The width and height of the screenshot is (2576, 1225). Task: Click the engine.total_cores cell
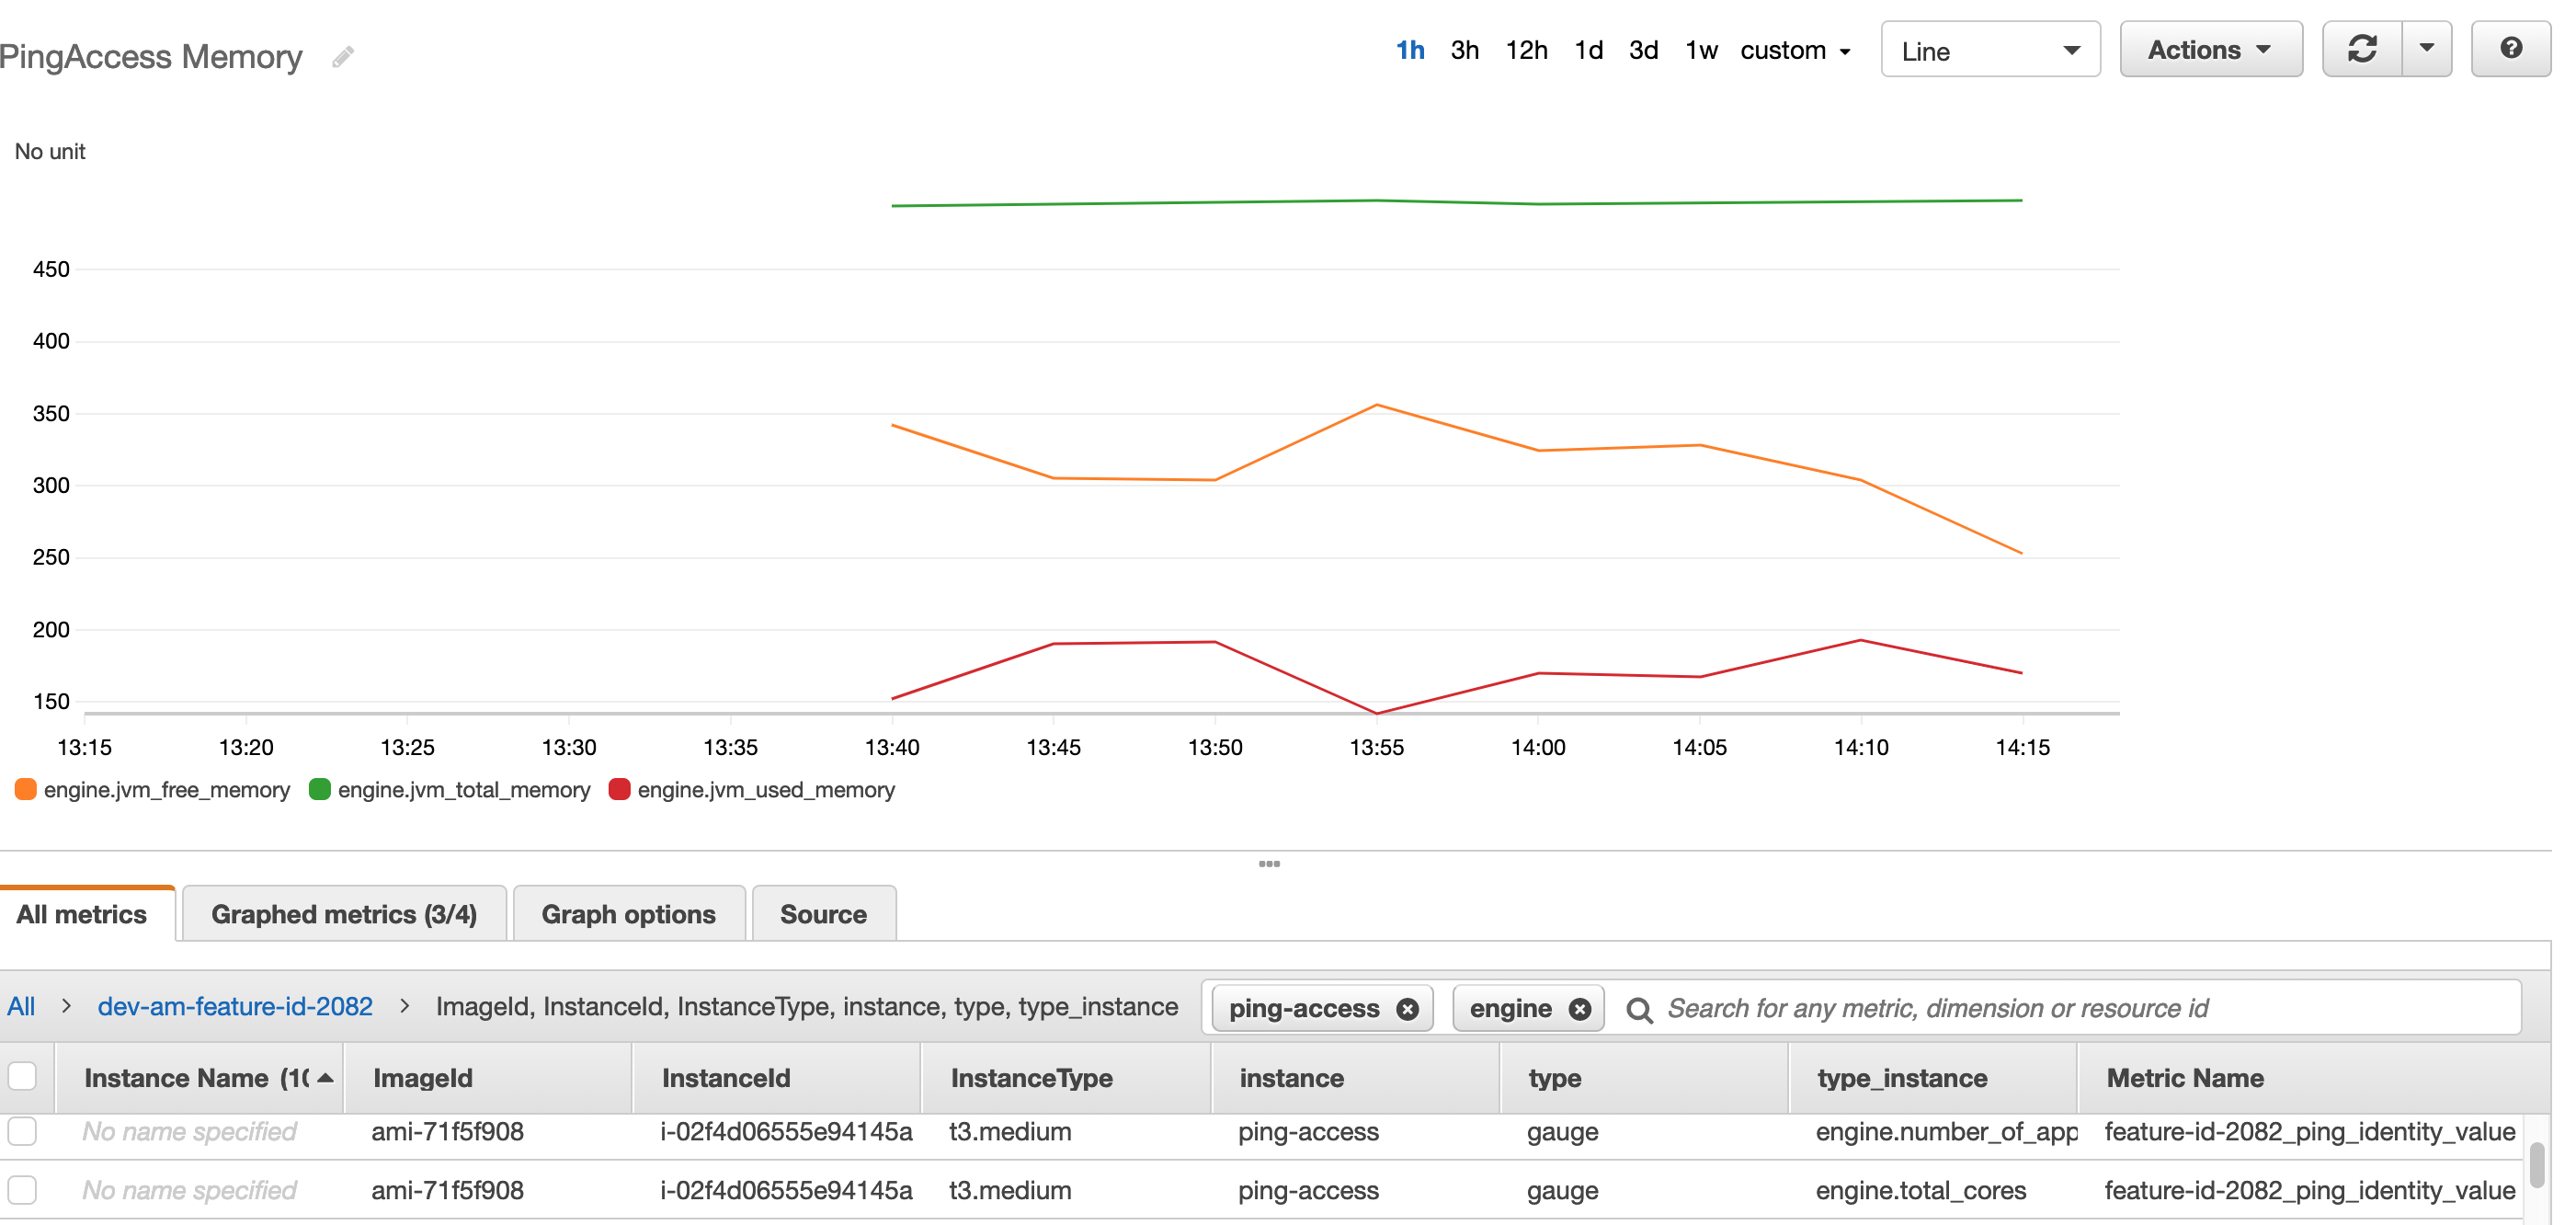click(1921, 1190)
